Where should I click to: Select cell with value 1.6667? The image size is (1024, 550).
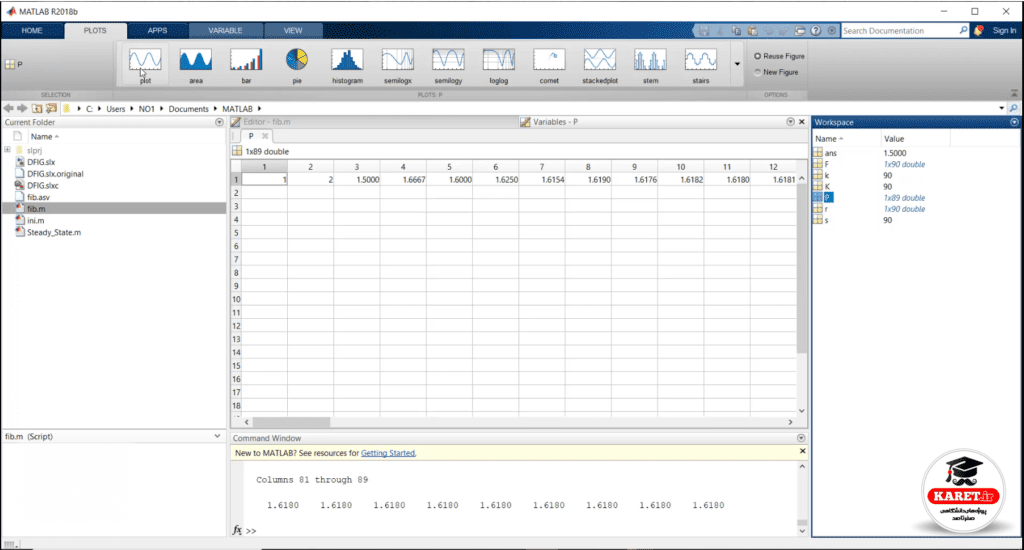click(403, 179)
